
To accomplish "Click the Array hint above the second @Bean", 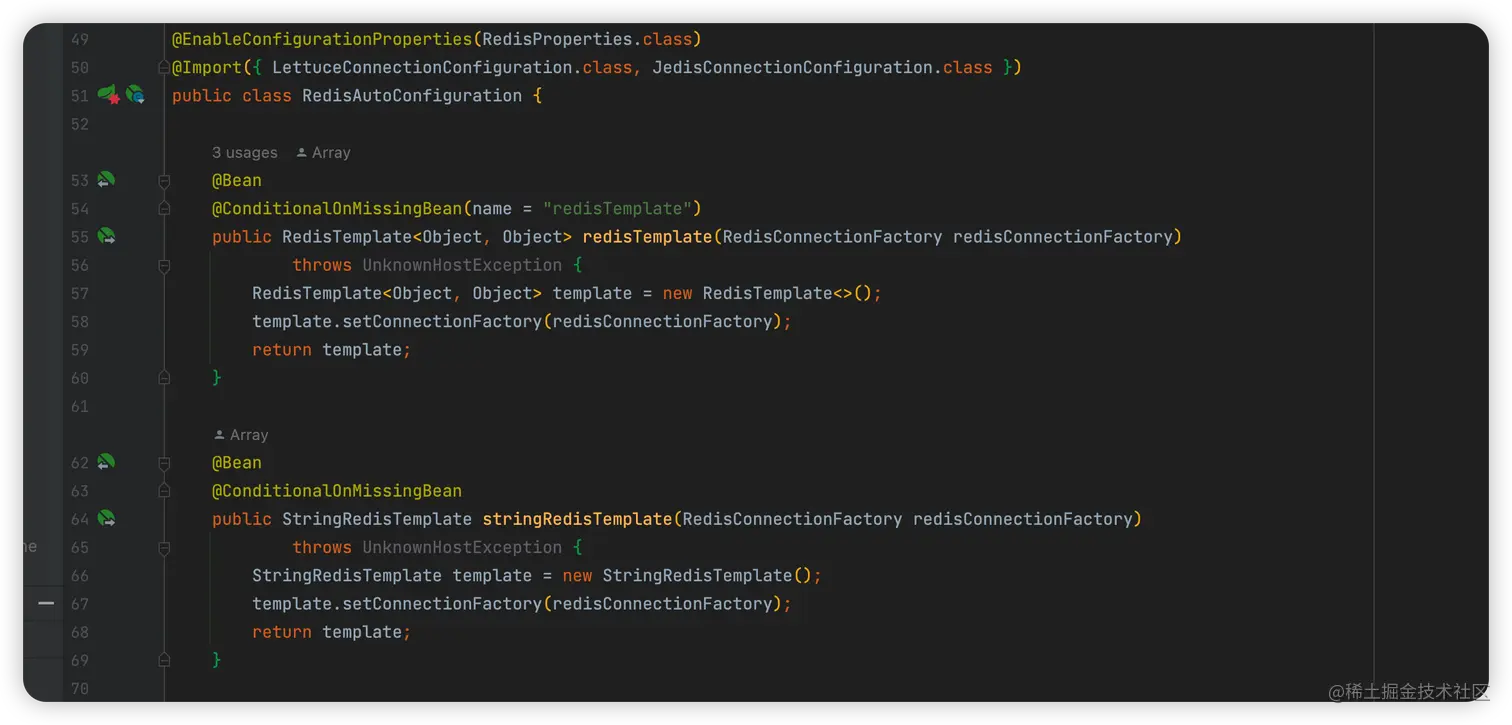I will [247, 434].
